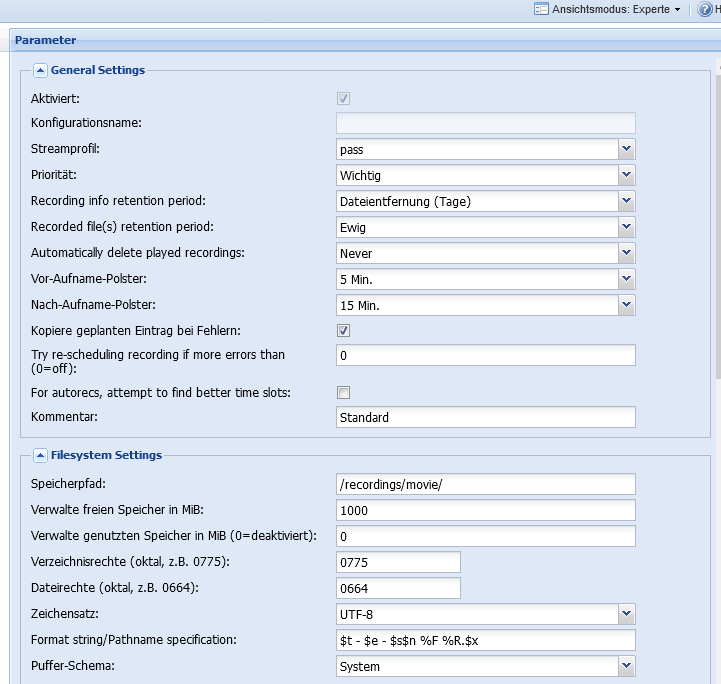Open Recorded file(s) retention period dropdown arrow
721x684 pixels.
coord(626,227)
